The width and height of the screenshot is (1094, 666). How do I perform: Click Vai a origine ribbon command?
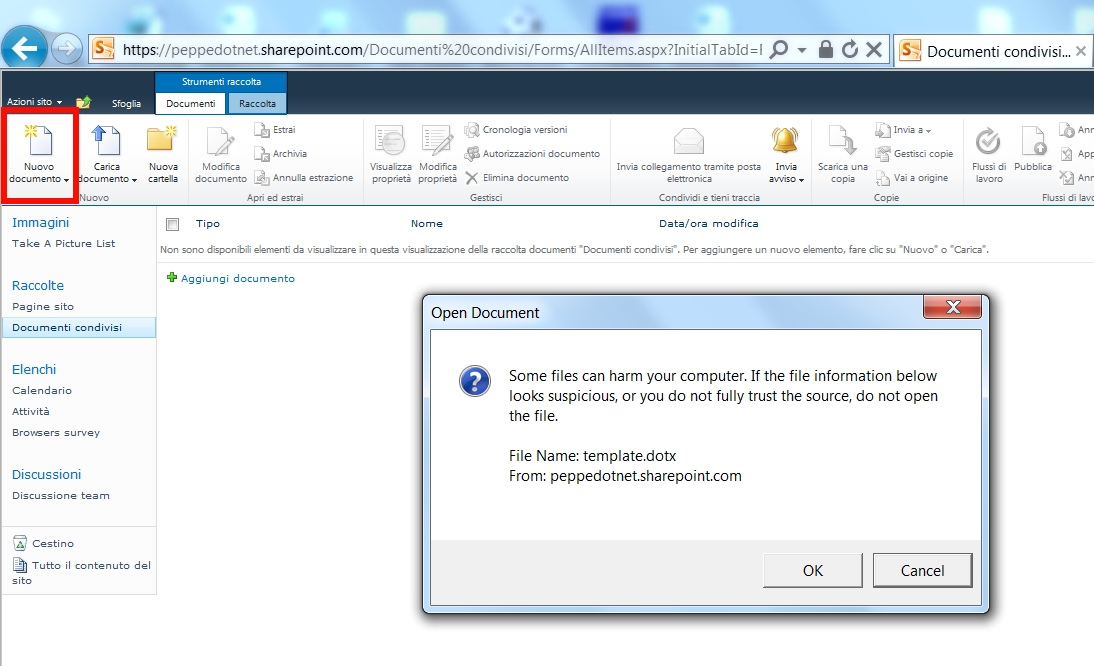[x=912, y=178]
